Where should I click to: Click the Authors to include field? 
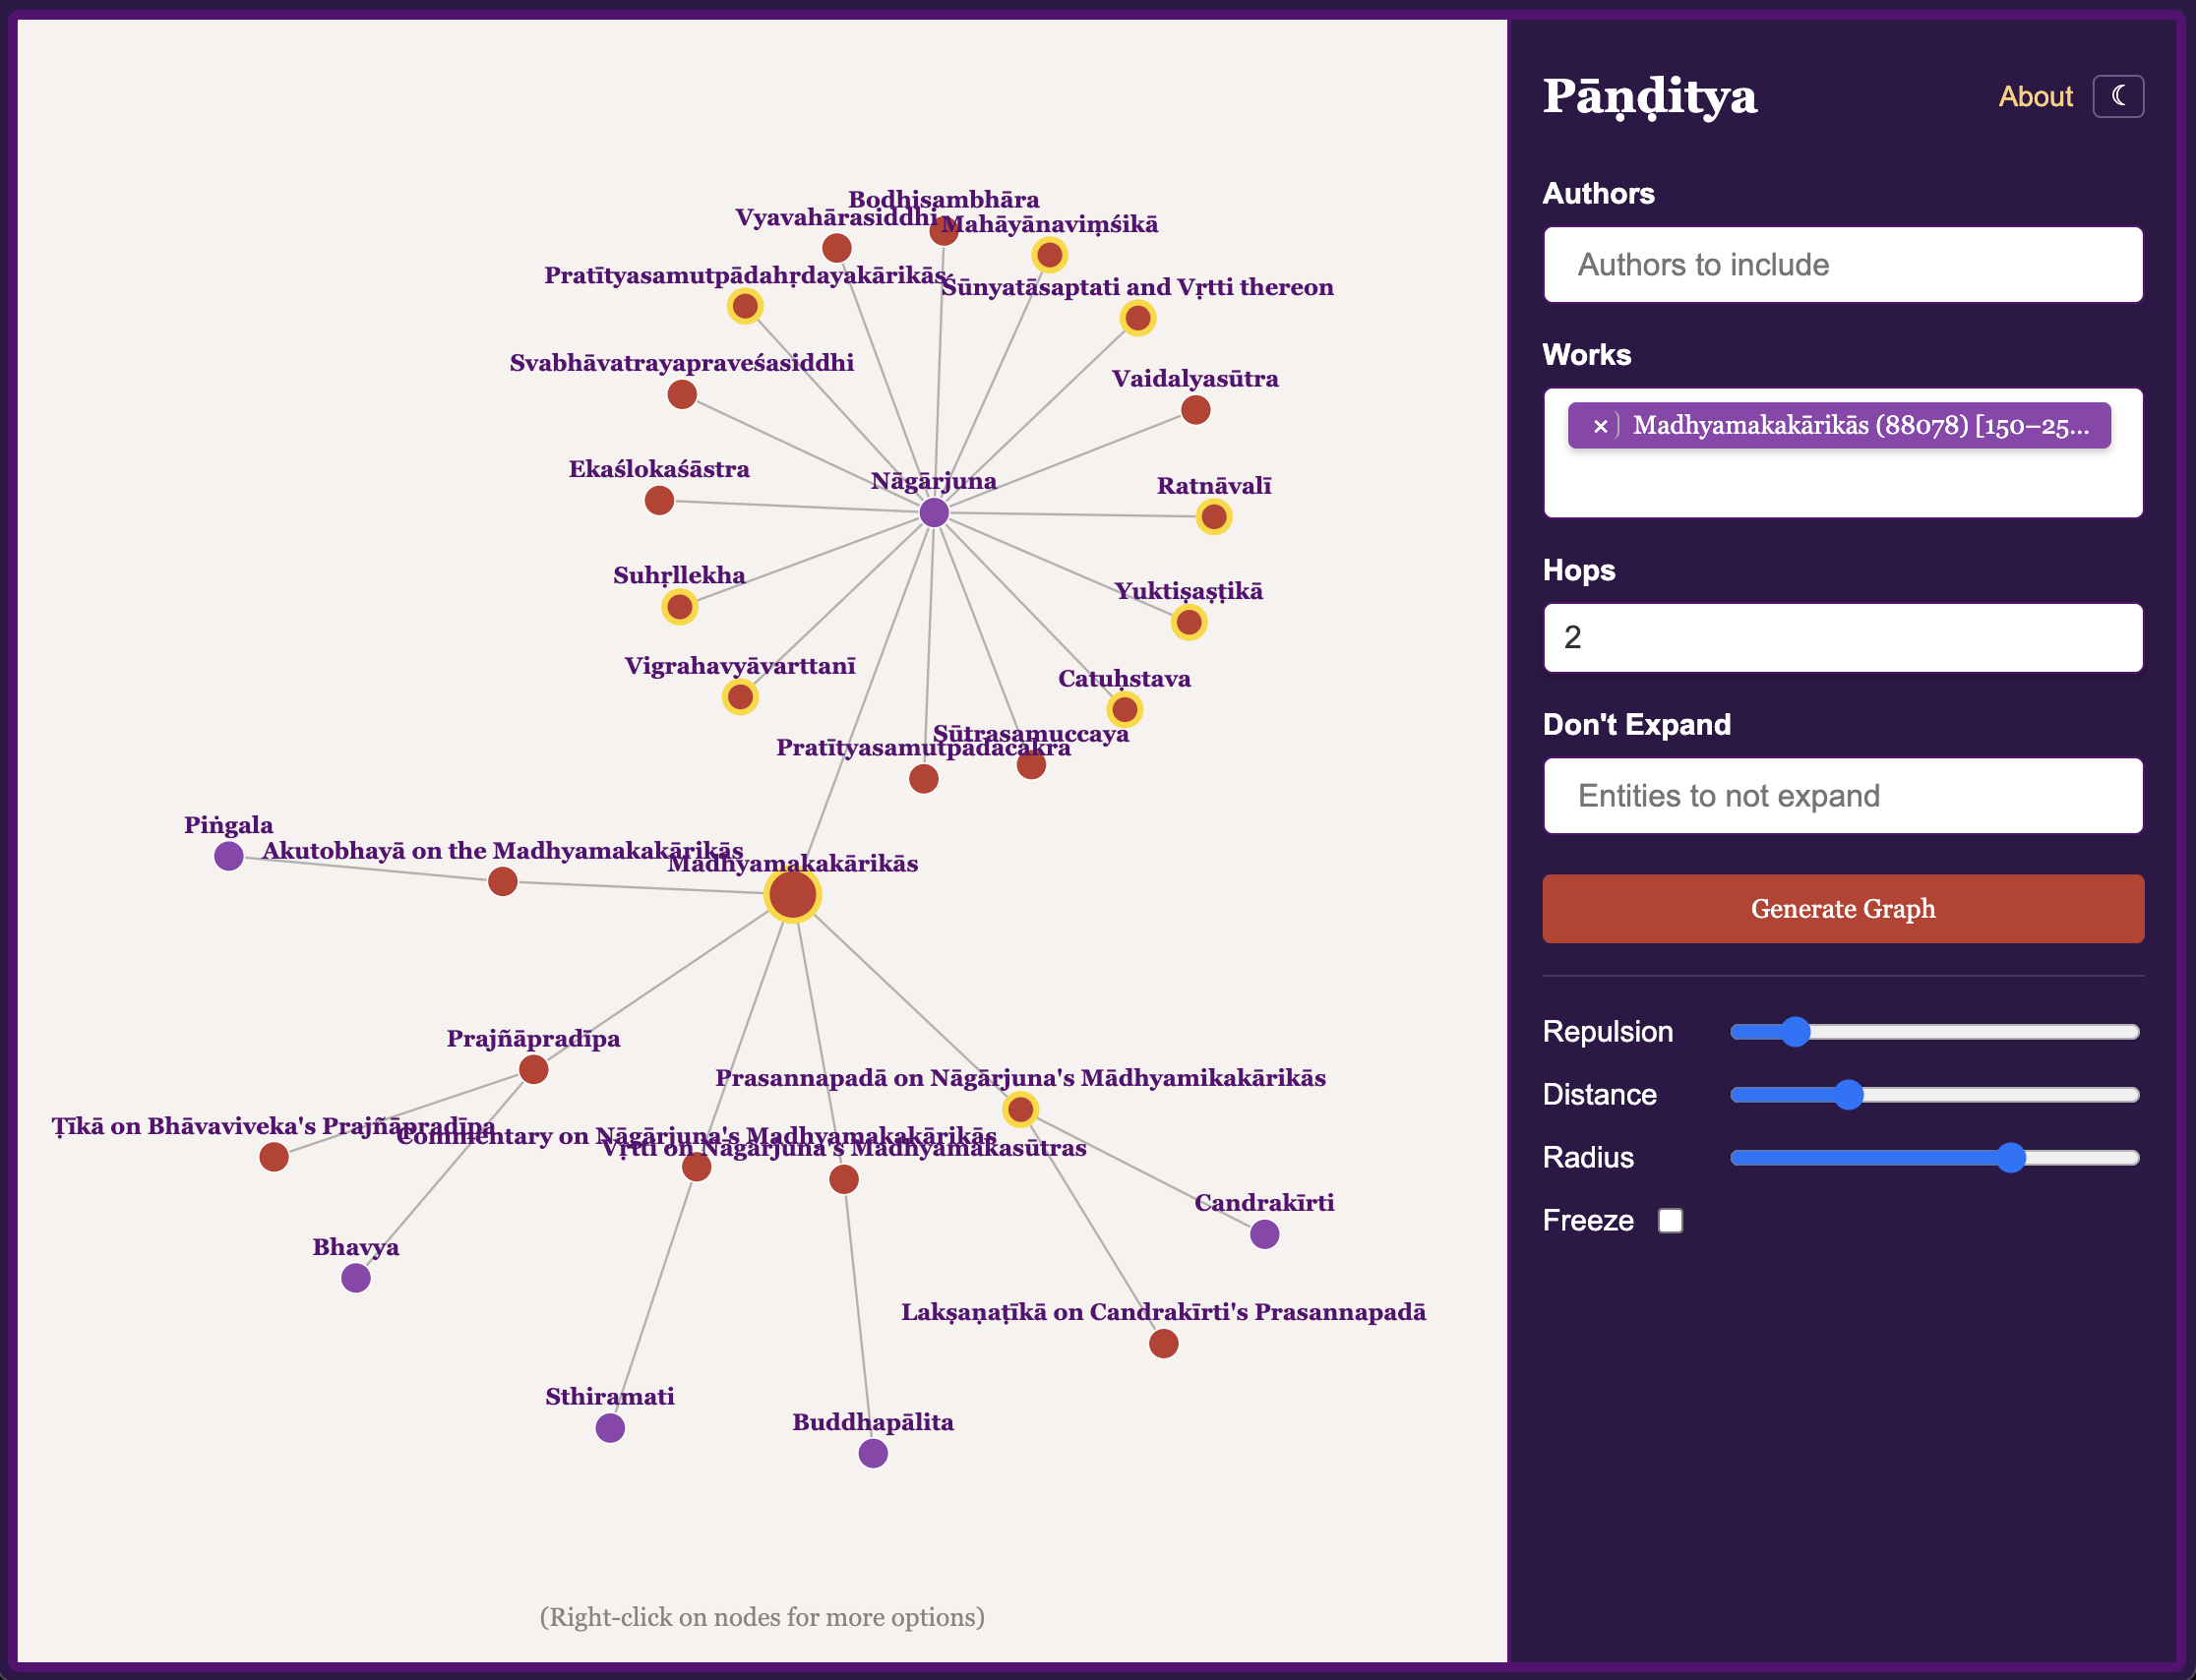1842,265
